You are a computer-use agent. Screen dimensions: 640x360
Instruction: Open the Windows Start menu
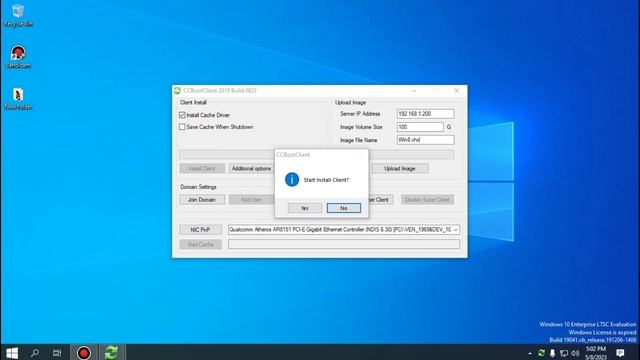click(x=12, y=353)
